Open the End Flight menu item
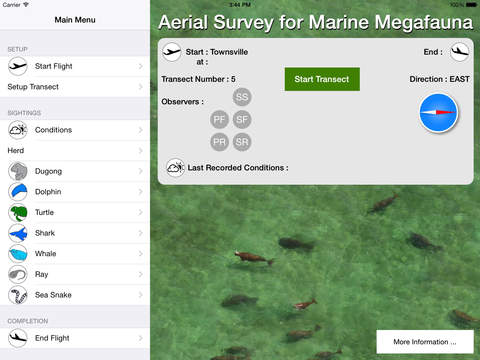The image size is (480, 360). (x=75, y=338)
